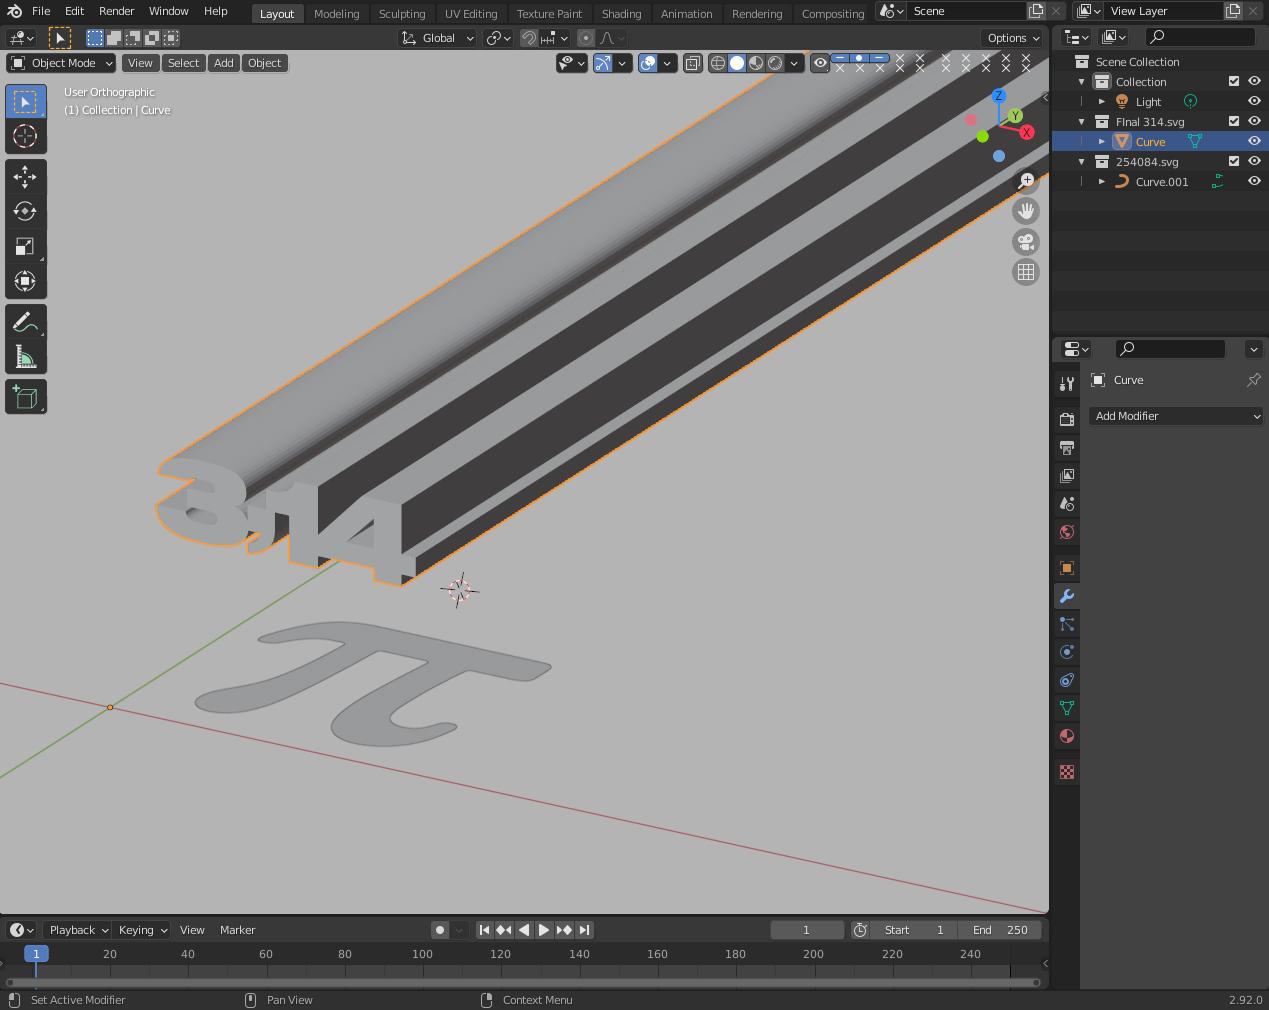
Task: Switch orthographic/perspective grid icon
Action: click(x=1026, y=272)
